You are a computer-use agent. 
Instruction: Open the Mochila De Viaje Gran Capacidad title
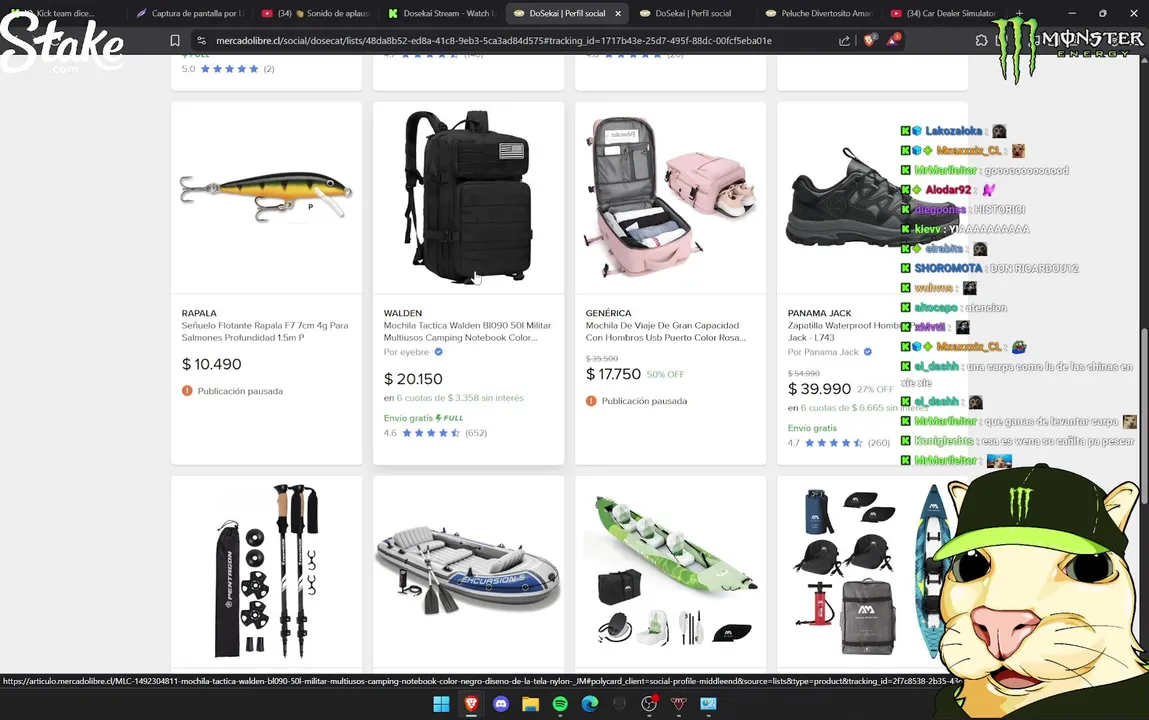click(665, 331)
